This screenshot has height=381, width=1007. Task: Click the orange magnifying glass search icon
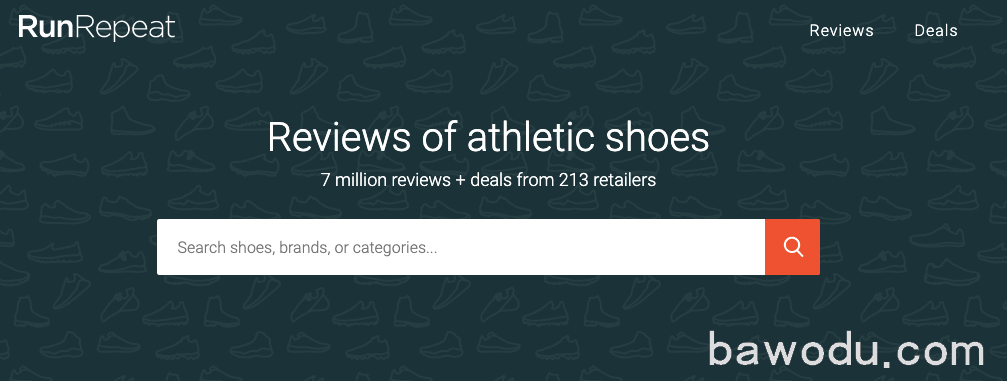[x=793, y=247]
